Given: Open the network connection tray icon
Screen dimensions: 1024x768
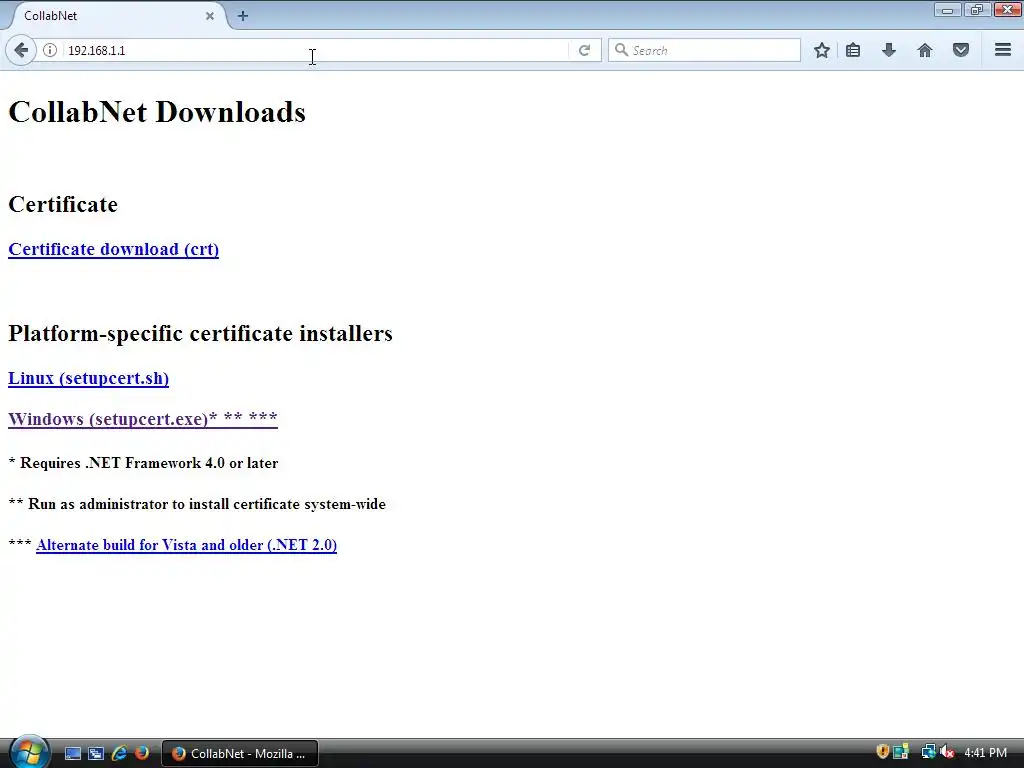Looking at the screenshot, I should coord(928,752).
